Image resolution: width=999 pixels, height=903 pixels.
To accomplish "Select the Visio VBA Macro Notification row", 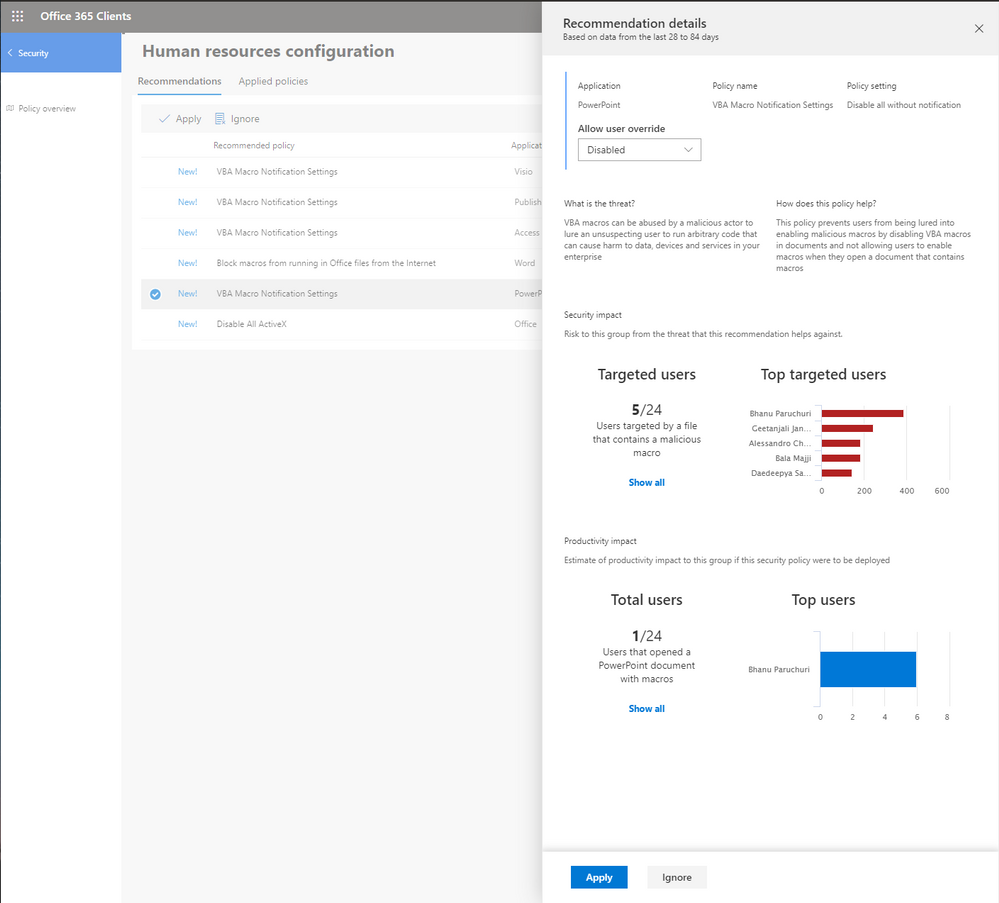I will tap(341, 172).
